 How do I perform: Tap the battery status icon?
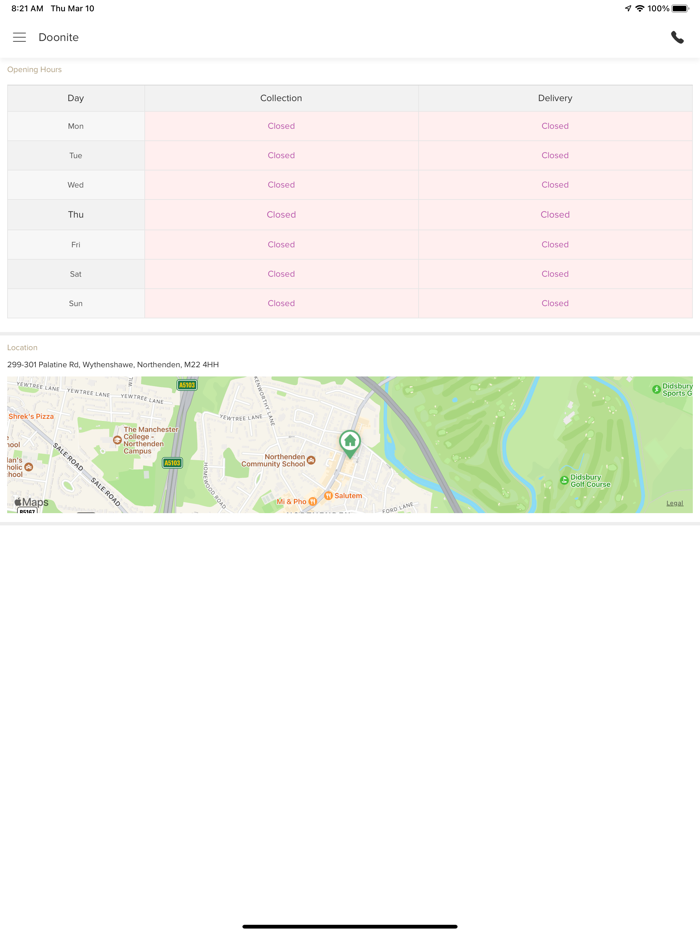click(x=680, y=8)
